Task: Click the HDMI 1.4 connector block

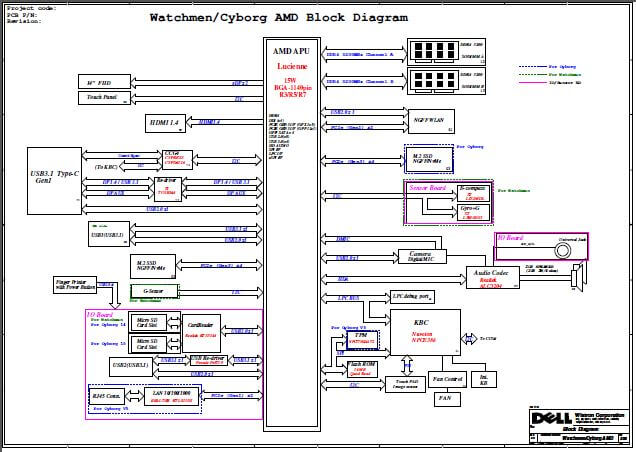Action: coord(163,123)
